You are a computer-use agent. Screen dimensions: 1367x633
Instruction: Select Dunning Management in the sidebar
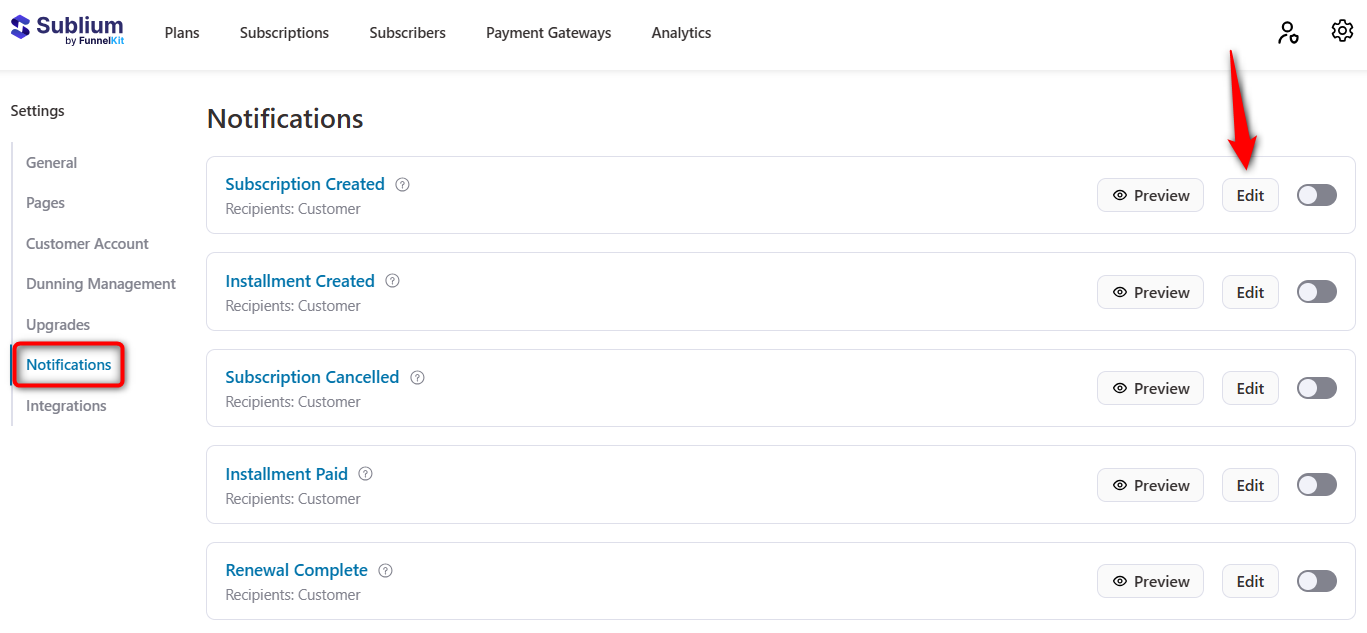pos(101,283)
